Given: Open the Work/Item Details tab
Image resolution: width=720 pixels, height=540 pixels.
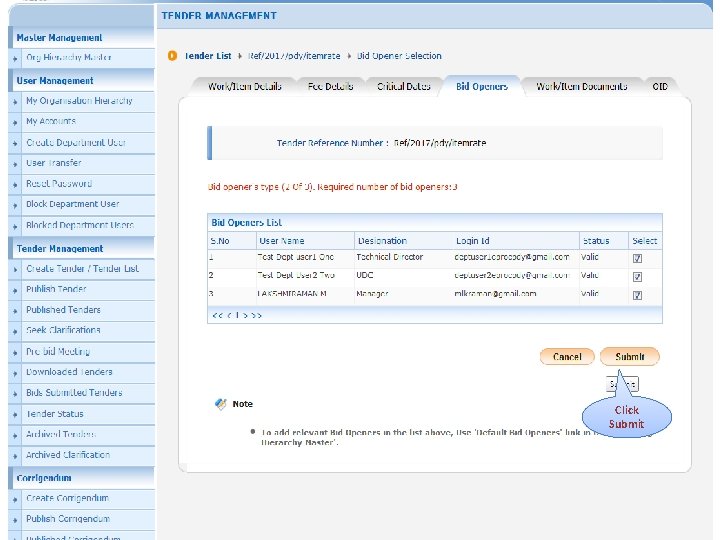Looking at the screenshot, I should point(244,86).
